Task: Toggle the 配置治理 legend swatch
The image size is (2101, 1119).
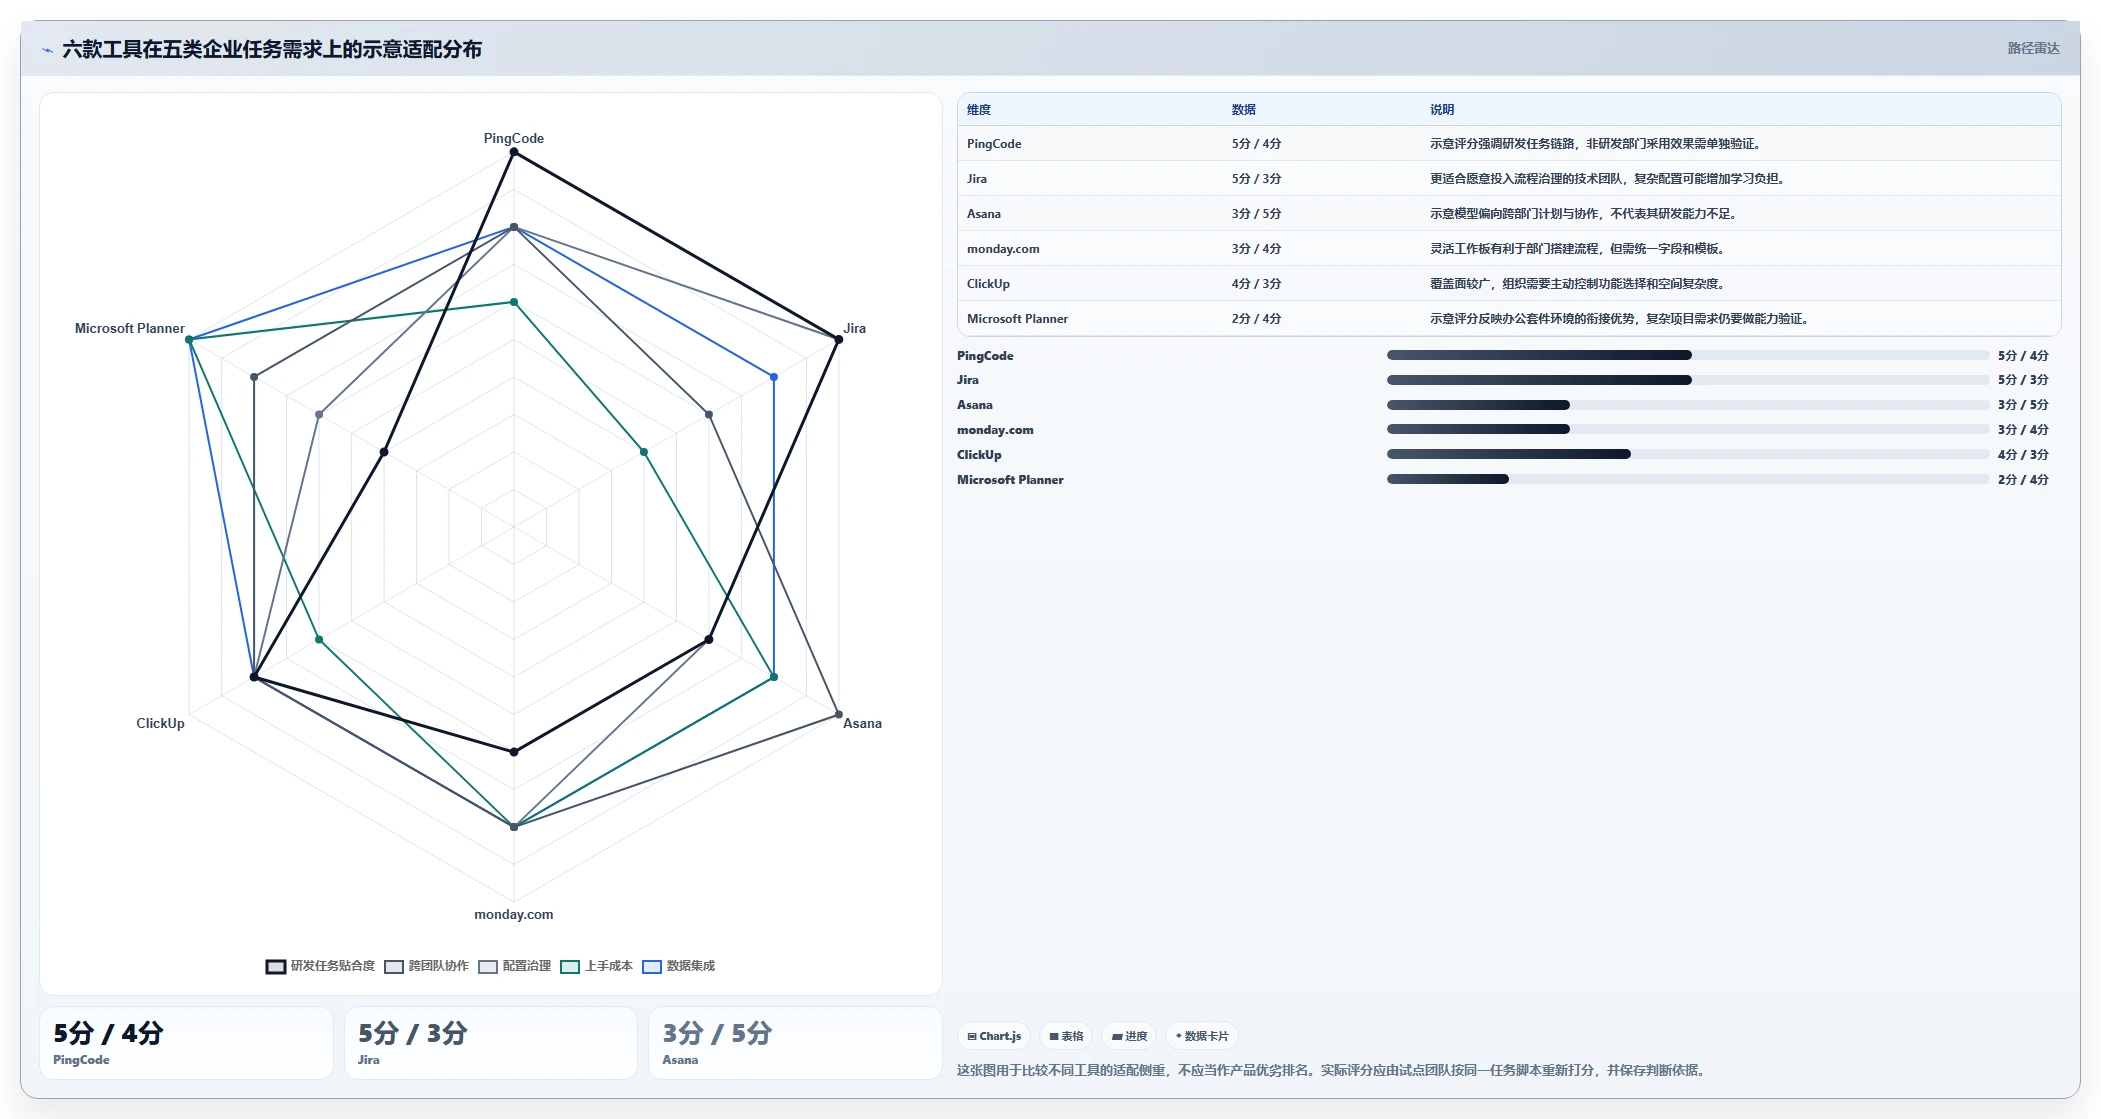Action: (x=488, y=967)
